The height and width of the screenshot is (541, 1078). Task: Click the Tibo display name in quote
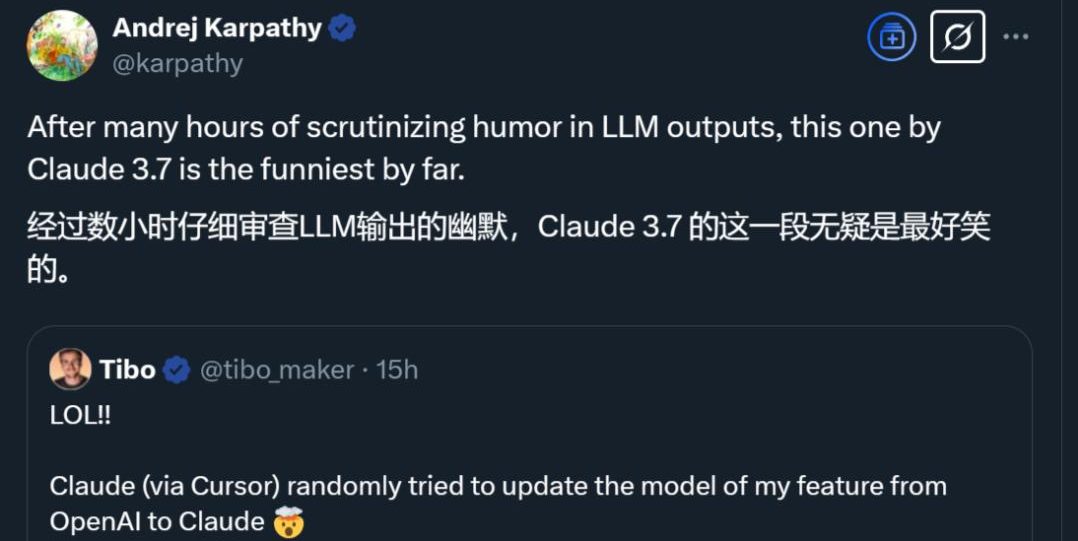(127, 370)
